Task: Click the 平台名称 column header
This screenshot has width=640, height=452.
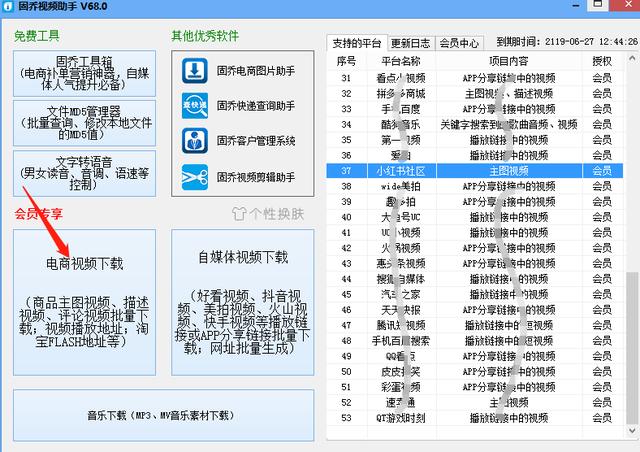Action: click(401, 61)
